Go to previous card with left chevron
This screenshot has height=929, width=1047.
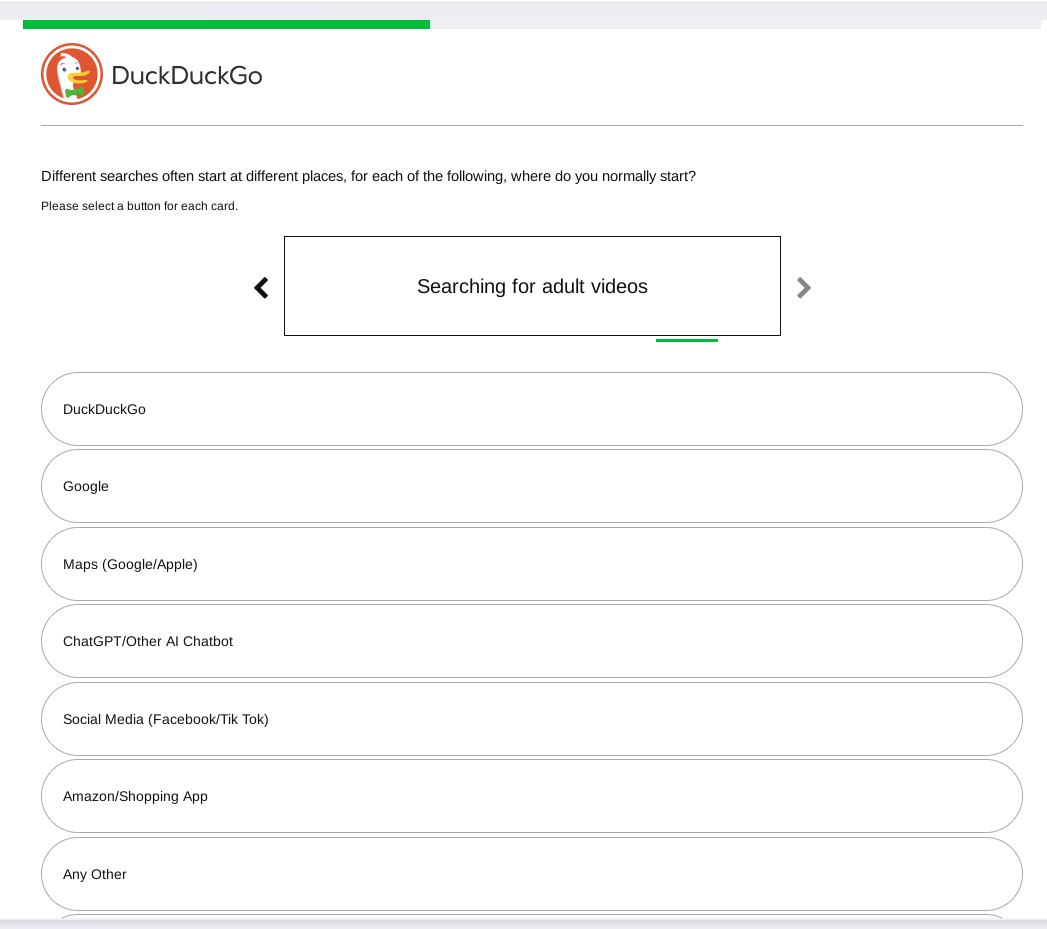pyautogui.click(x=261, y=288)
